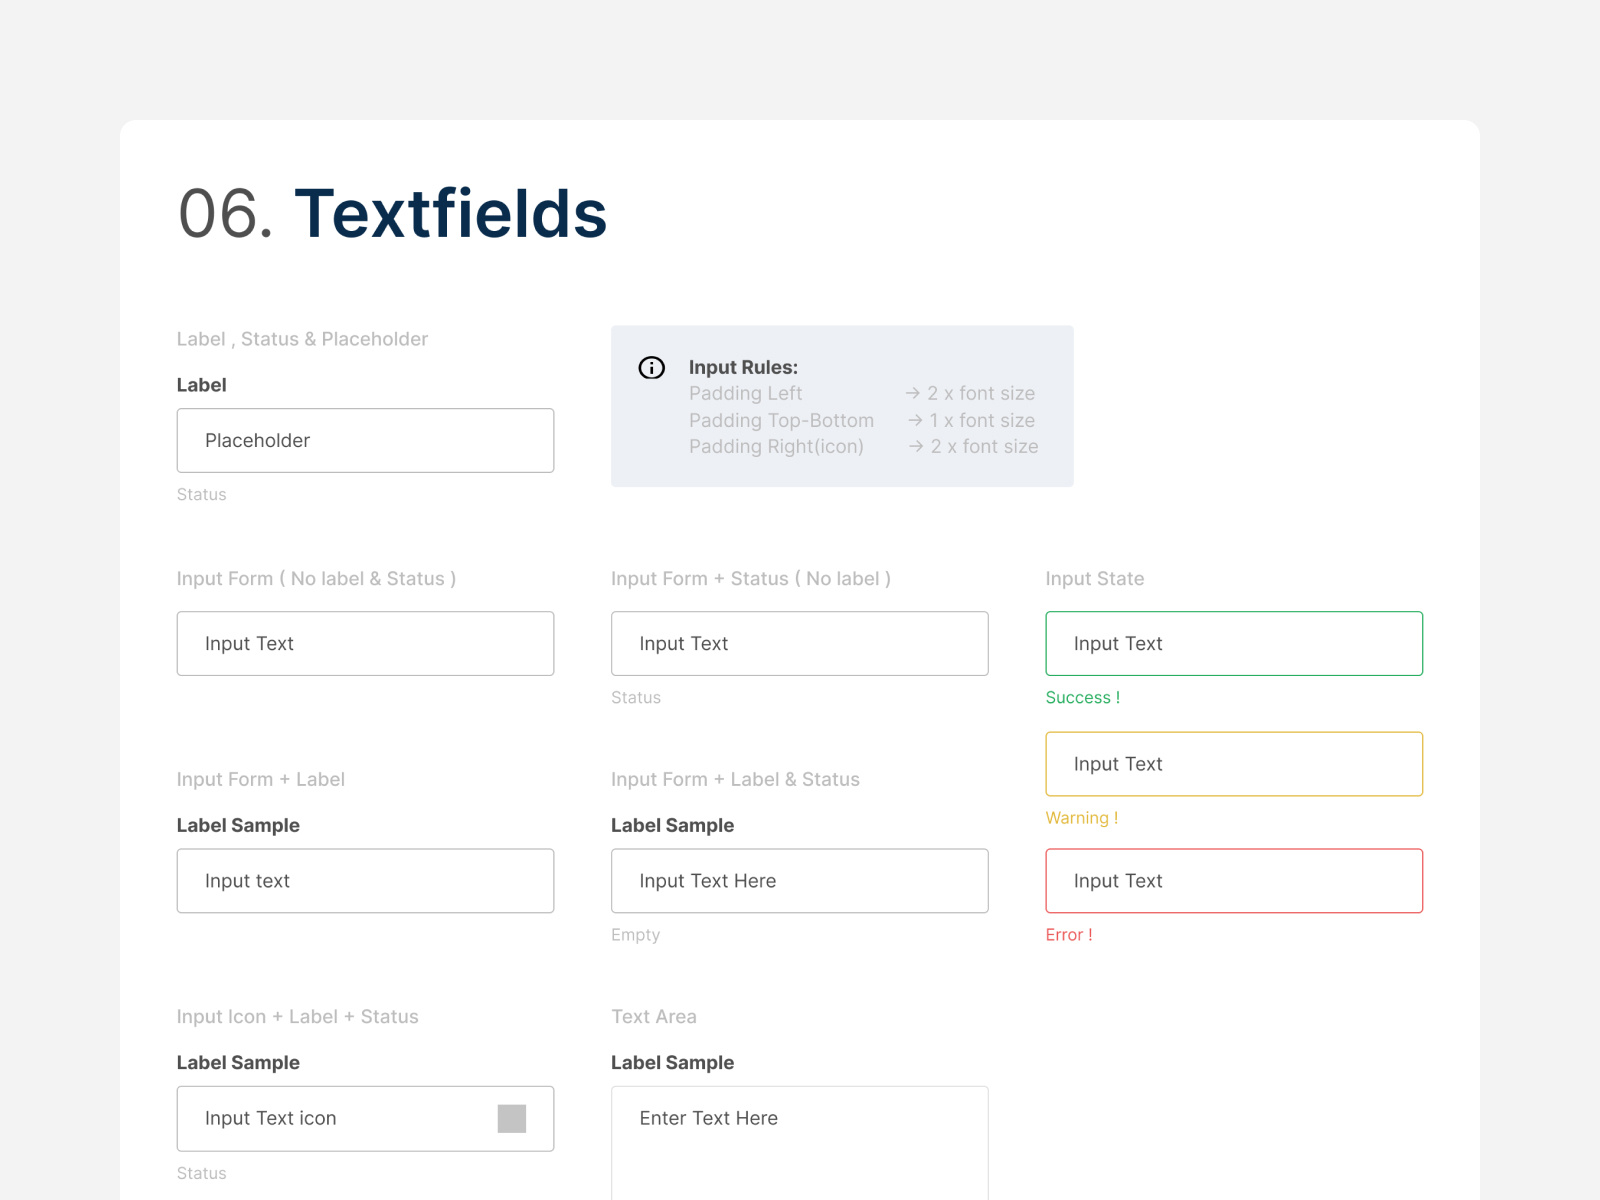Select the Label Sample text above Input Text icon

click(238, 1062)
